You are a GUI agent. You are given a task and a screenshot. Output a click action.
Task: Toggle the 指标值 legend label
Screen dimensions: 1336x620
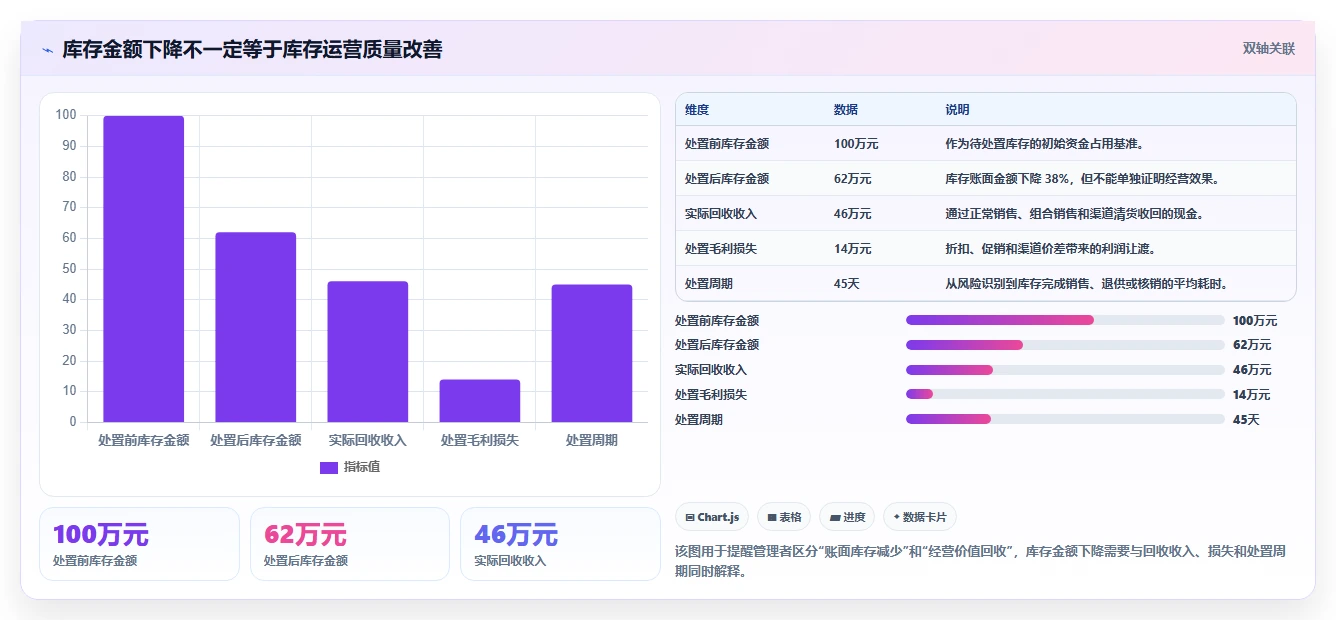click(362, 467)
